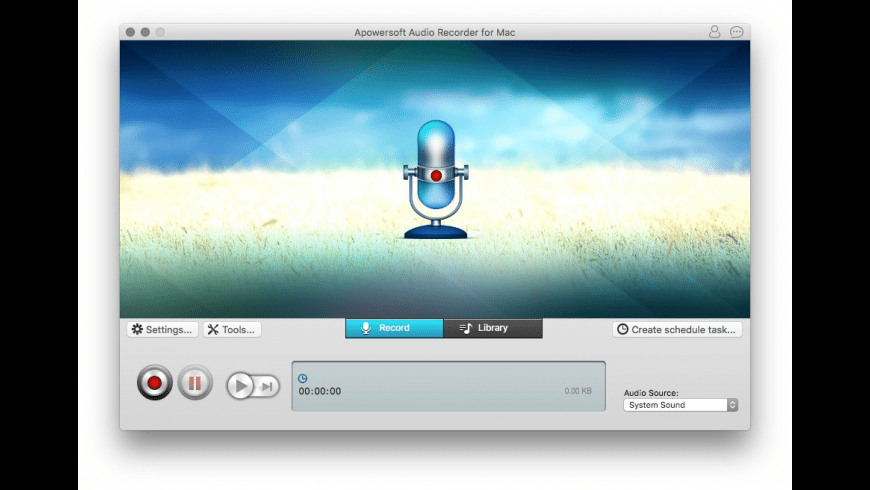
Task: Play the recorded audio
Action: point(240,386)
